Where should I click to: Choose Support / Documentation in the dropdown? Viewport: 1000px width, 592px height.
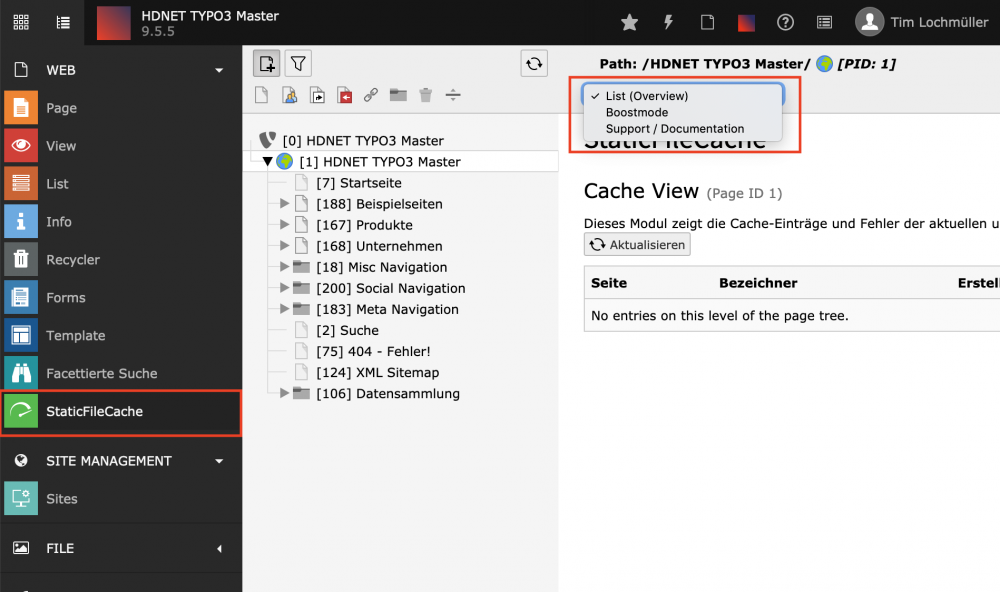click(682, 129)
